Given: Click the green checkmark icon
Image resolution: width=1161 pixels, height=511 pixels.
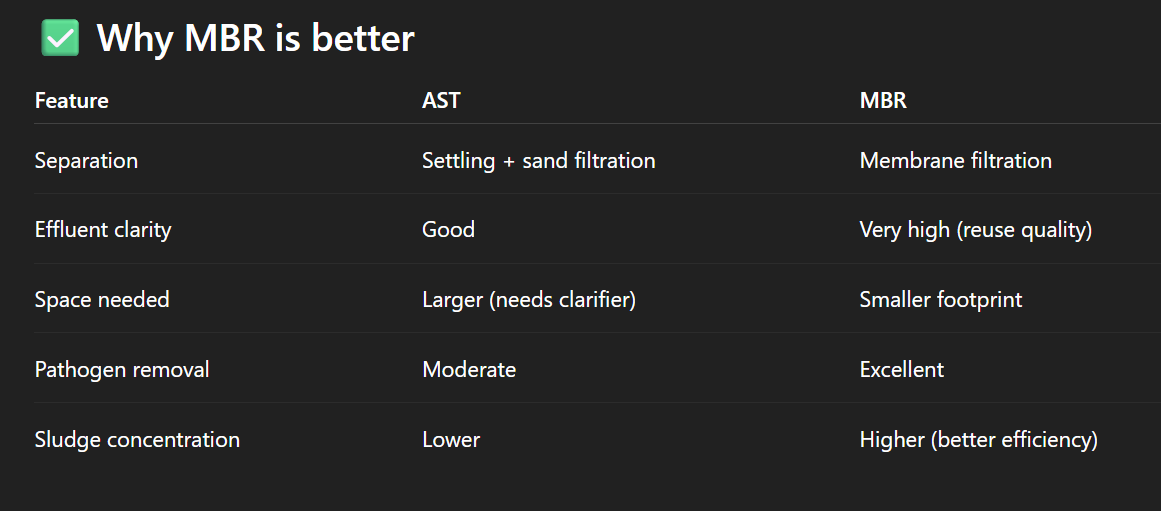Looking at the screenshot, I should [x=60, y=38].
